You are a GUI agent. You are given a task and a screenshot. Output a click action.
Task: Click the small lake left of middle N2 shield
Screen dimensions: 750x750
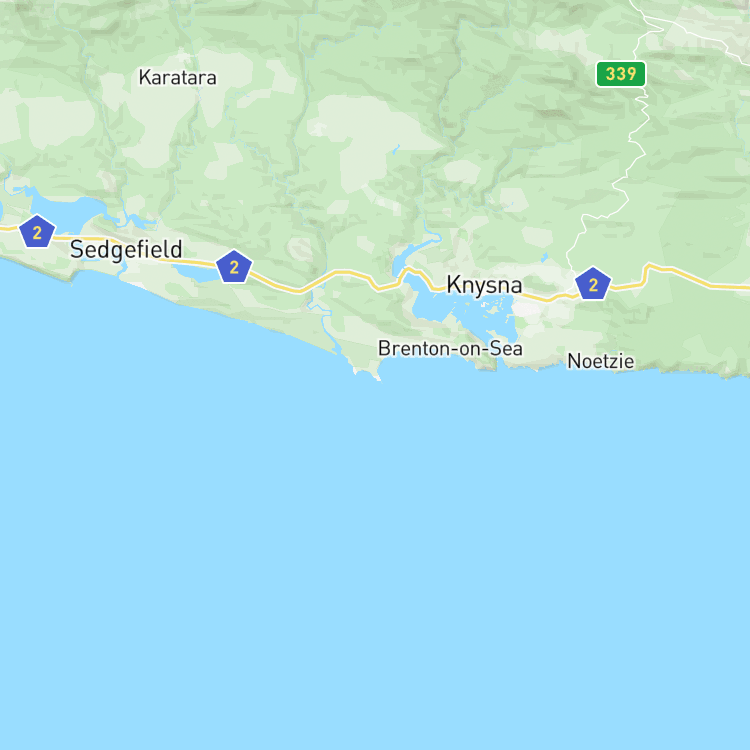pyautogui.click(x=198, y=272)
